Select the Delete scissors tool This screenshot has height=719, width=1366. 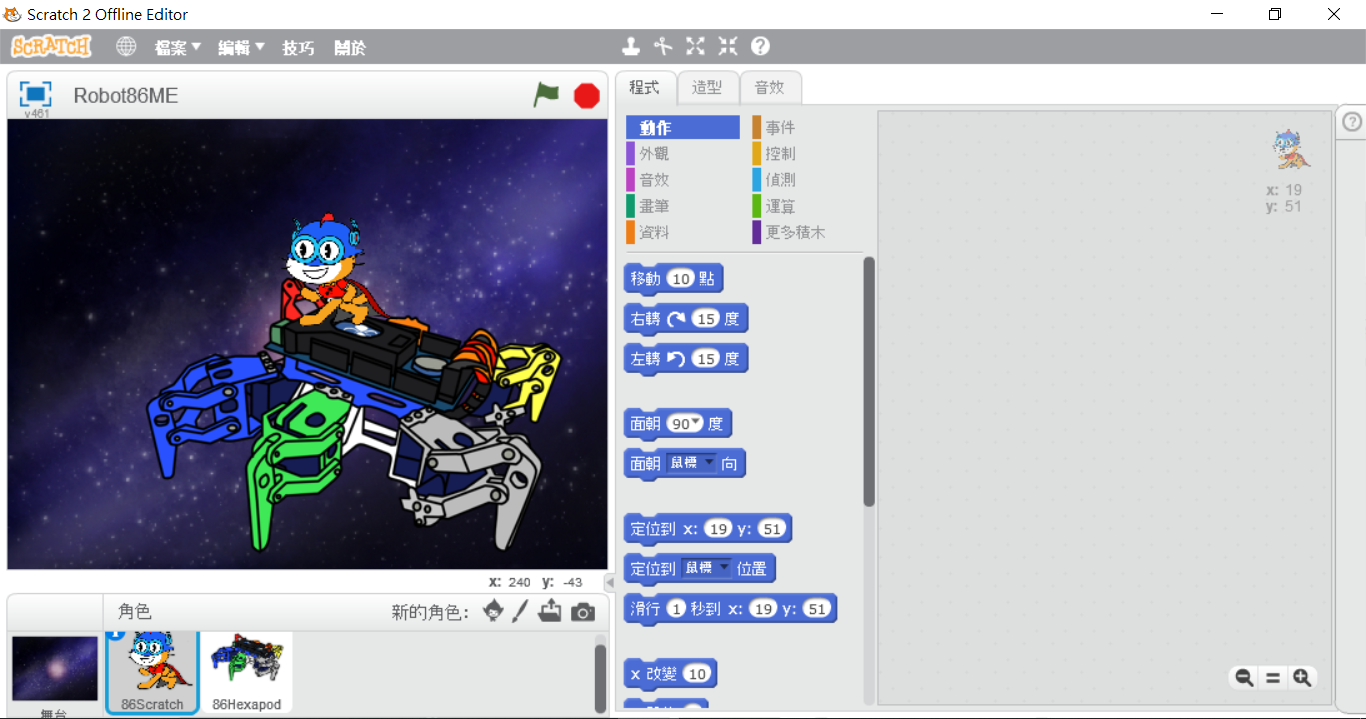(x=663, y=46)
